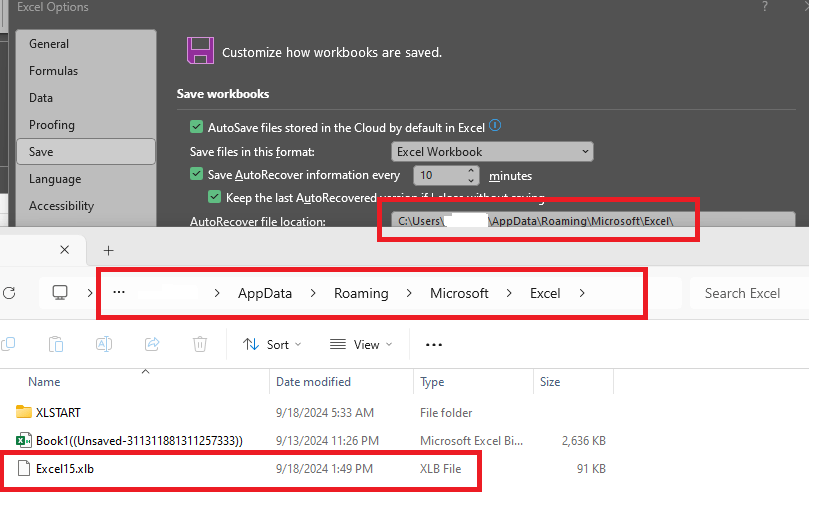Expand the chevron after Roaming
819x511 pixels.
409,294
